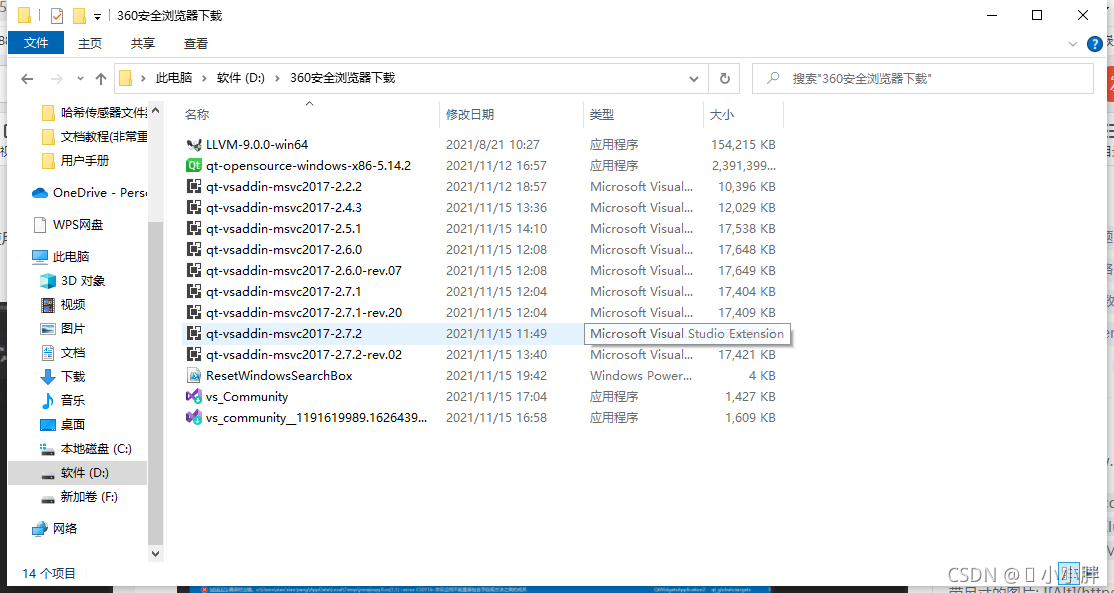
Task: Expand the chevron after 此电脑 in address bar
Action: pos(205,78)
